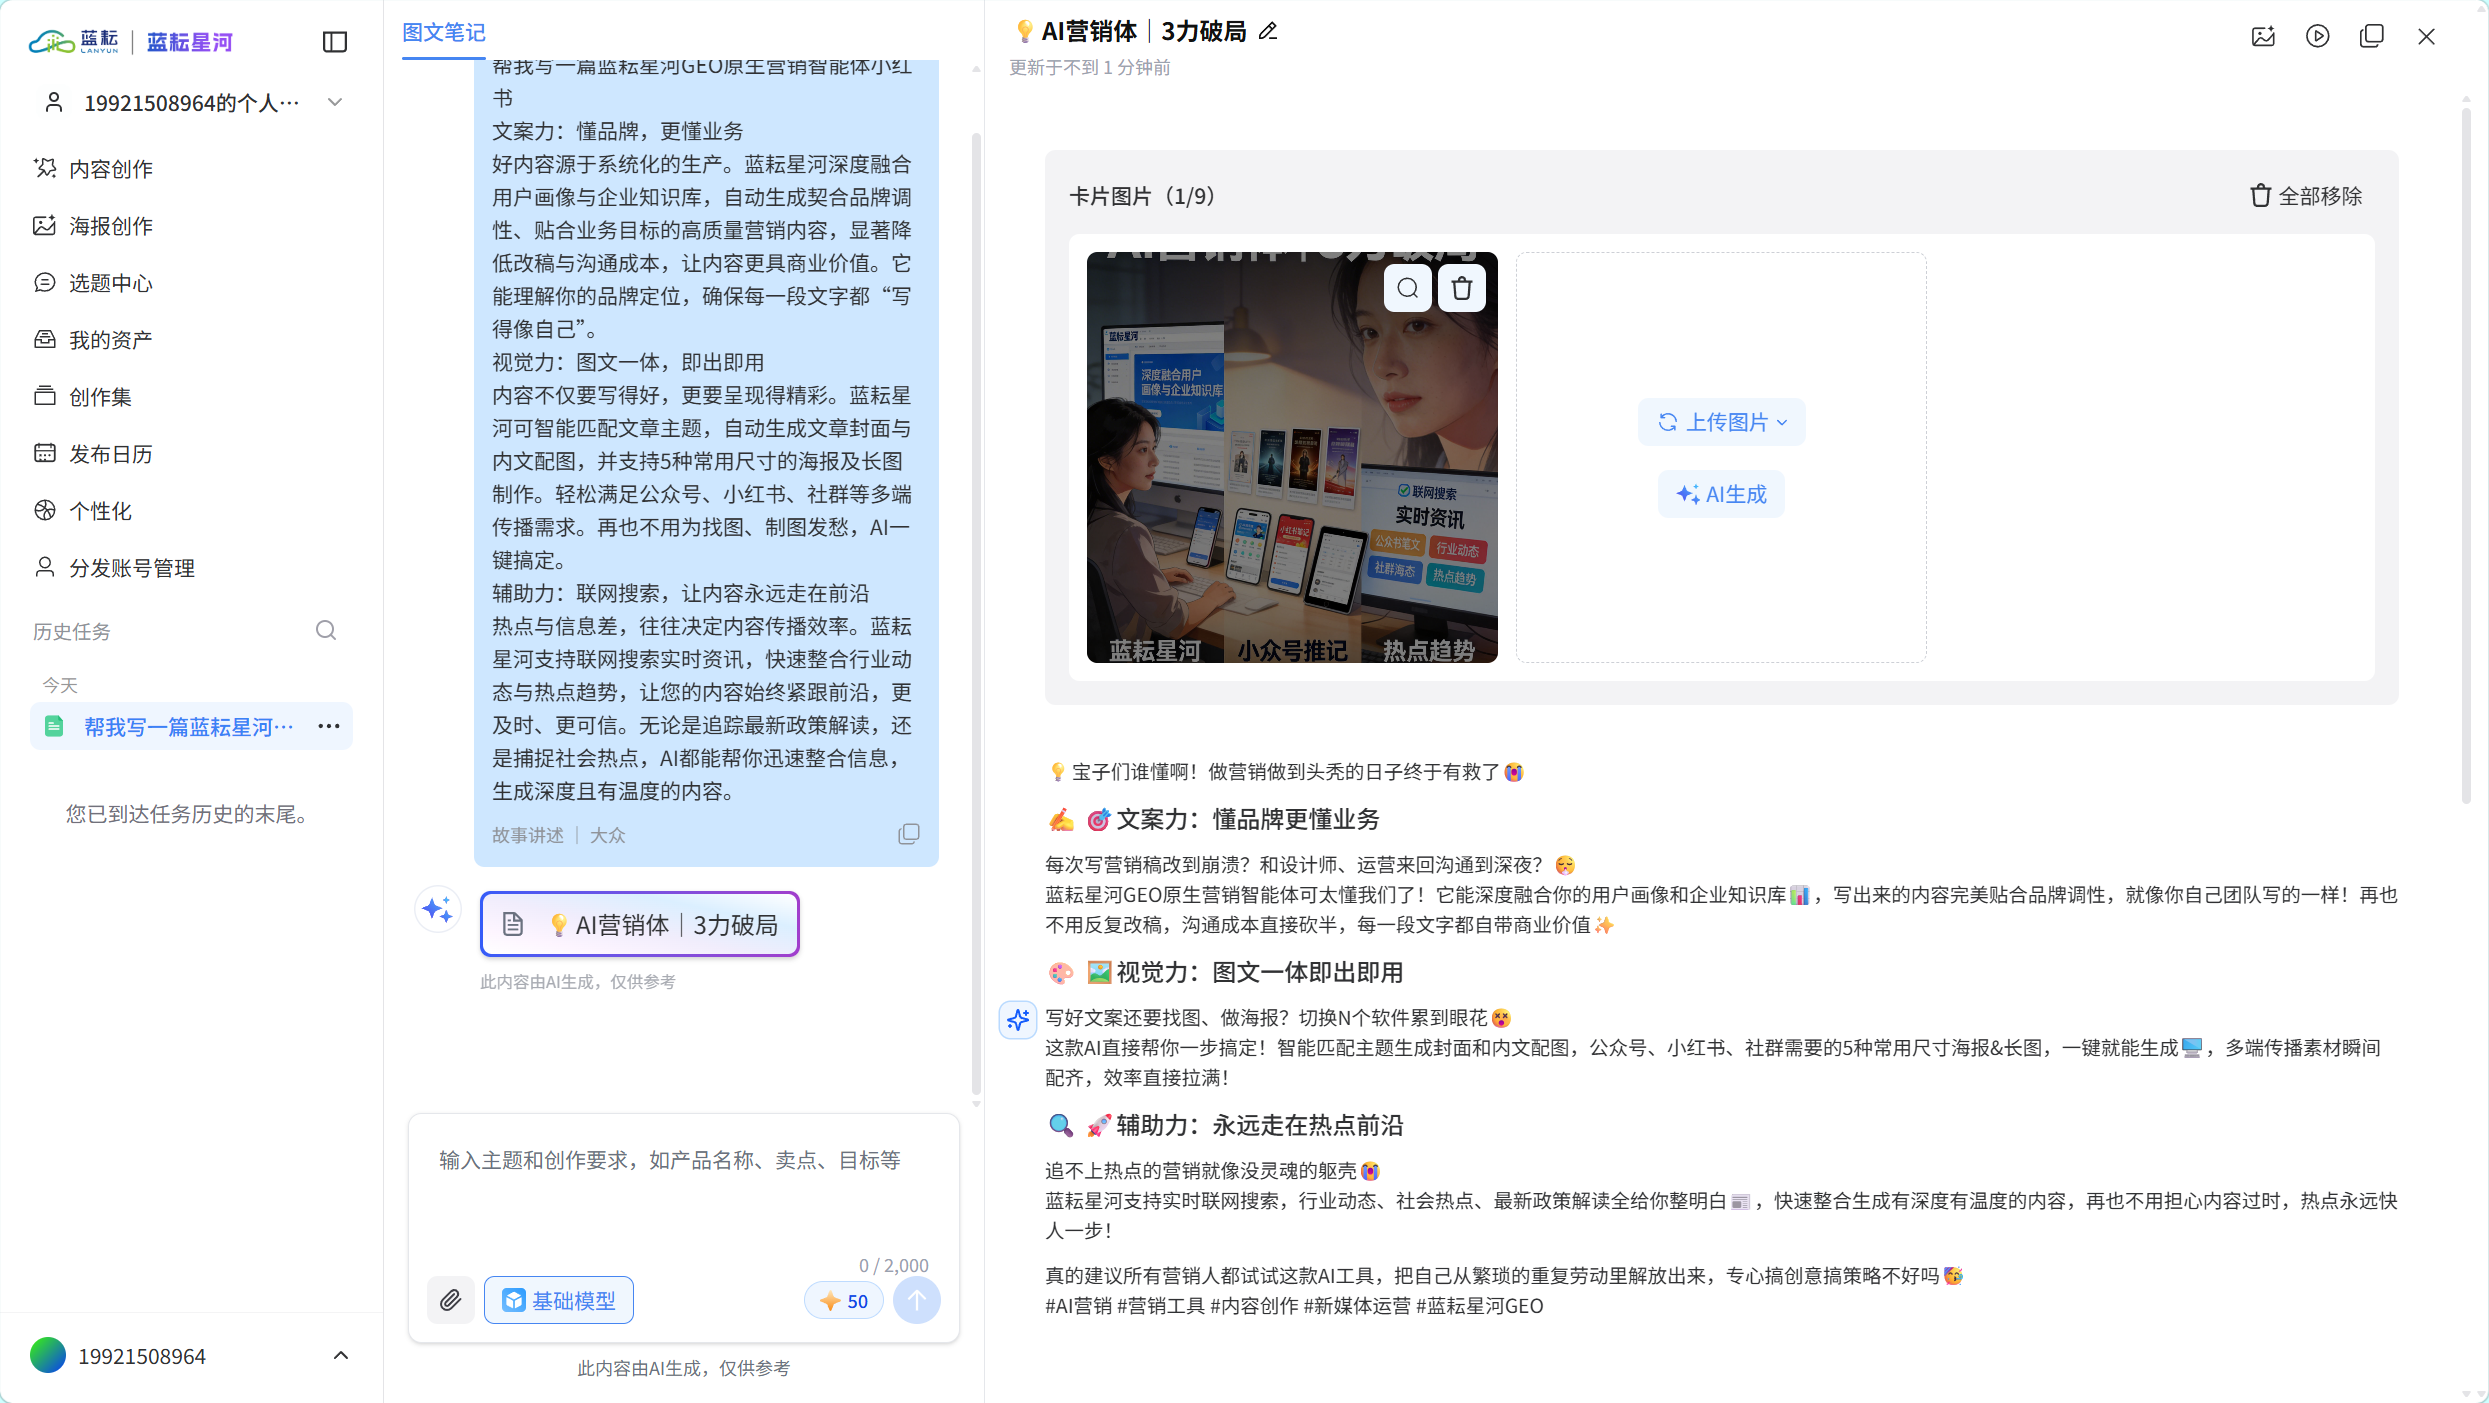Viewport: 2489px width, 1403px height.
Task: Select the 海报创作 sidebar icon
Action: click(x=44, y=225)
